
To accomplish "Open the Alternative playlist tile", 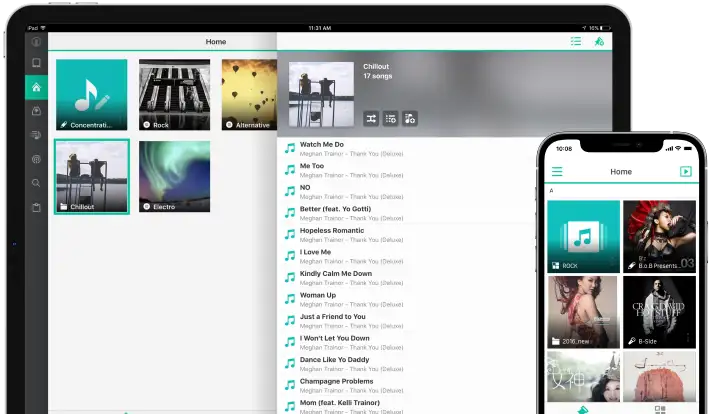I will [249, 95].
